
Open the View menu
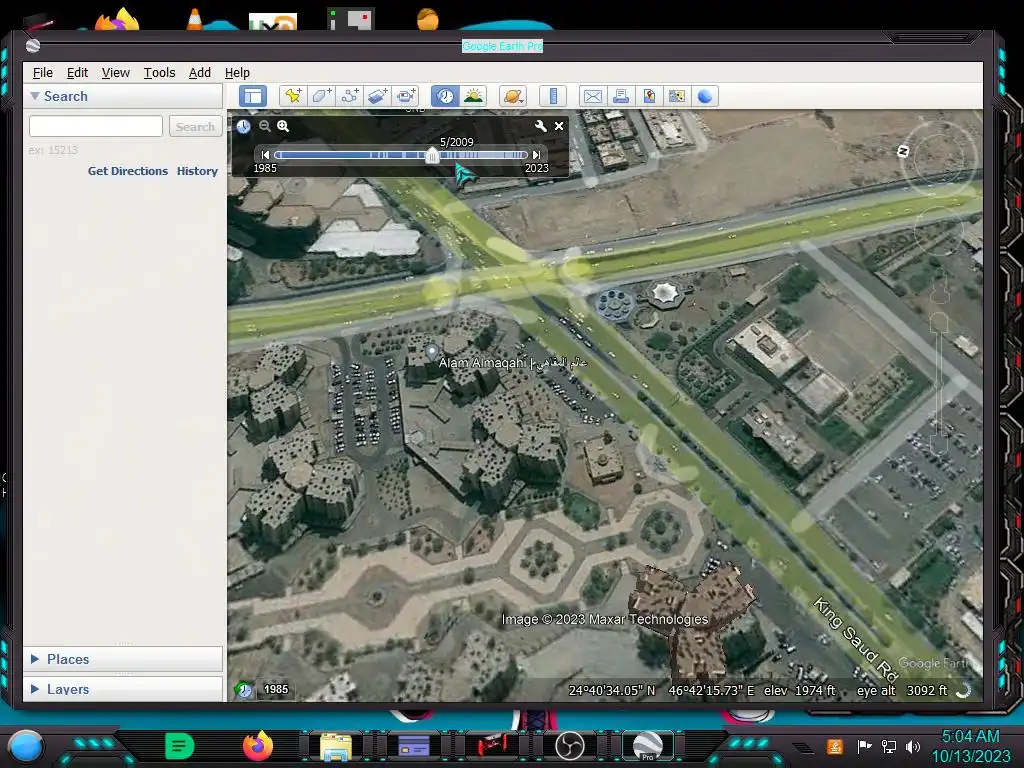(116, 72)
